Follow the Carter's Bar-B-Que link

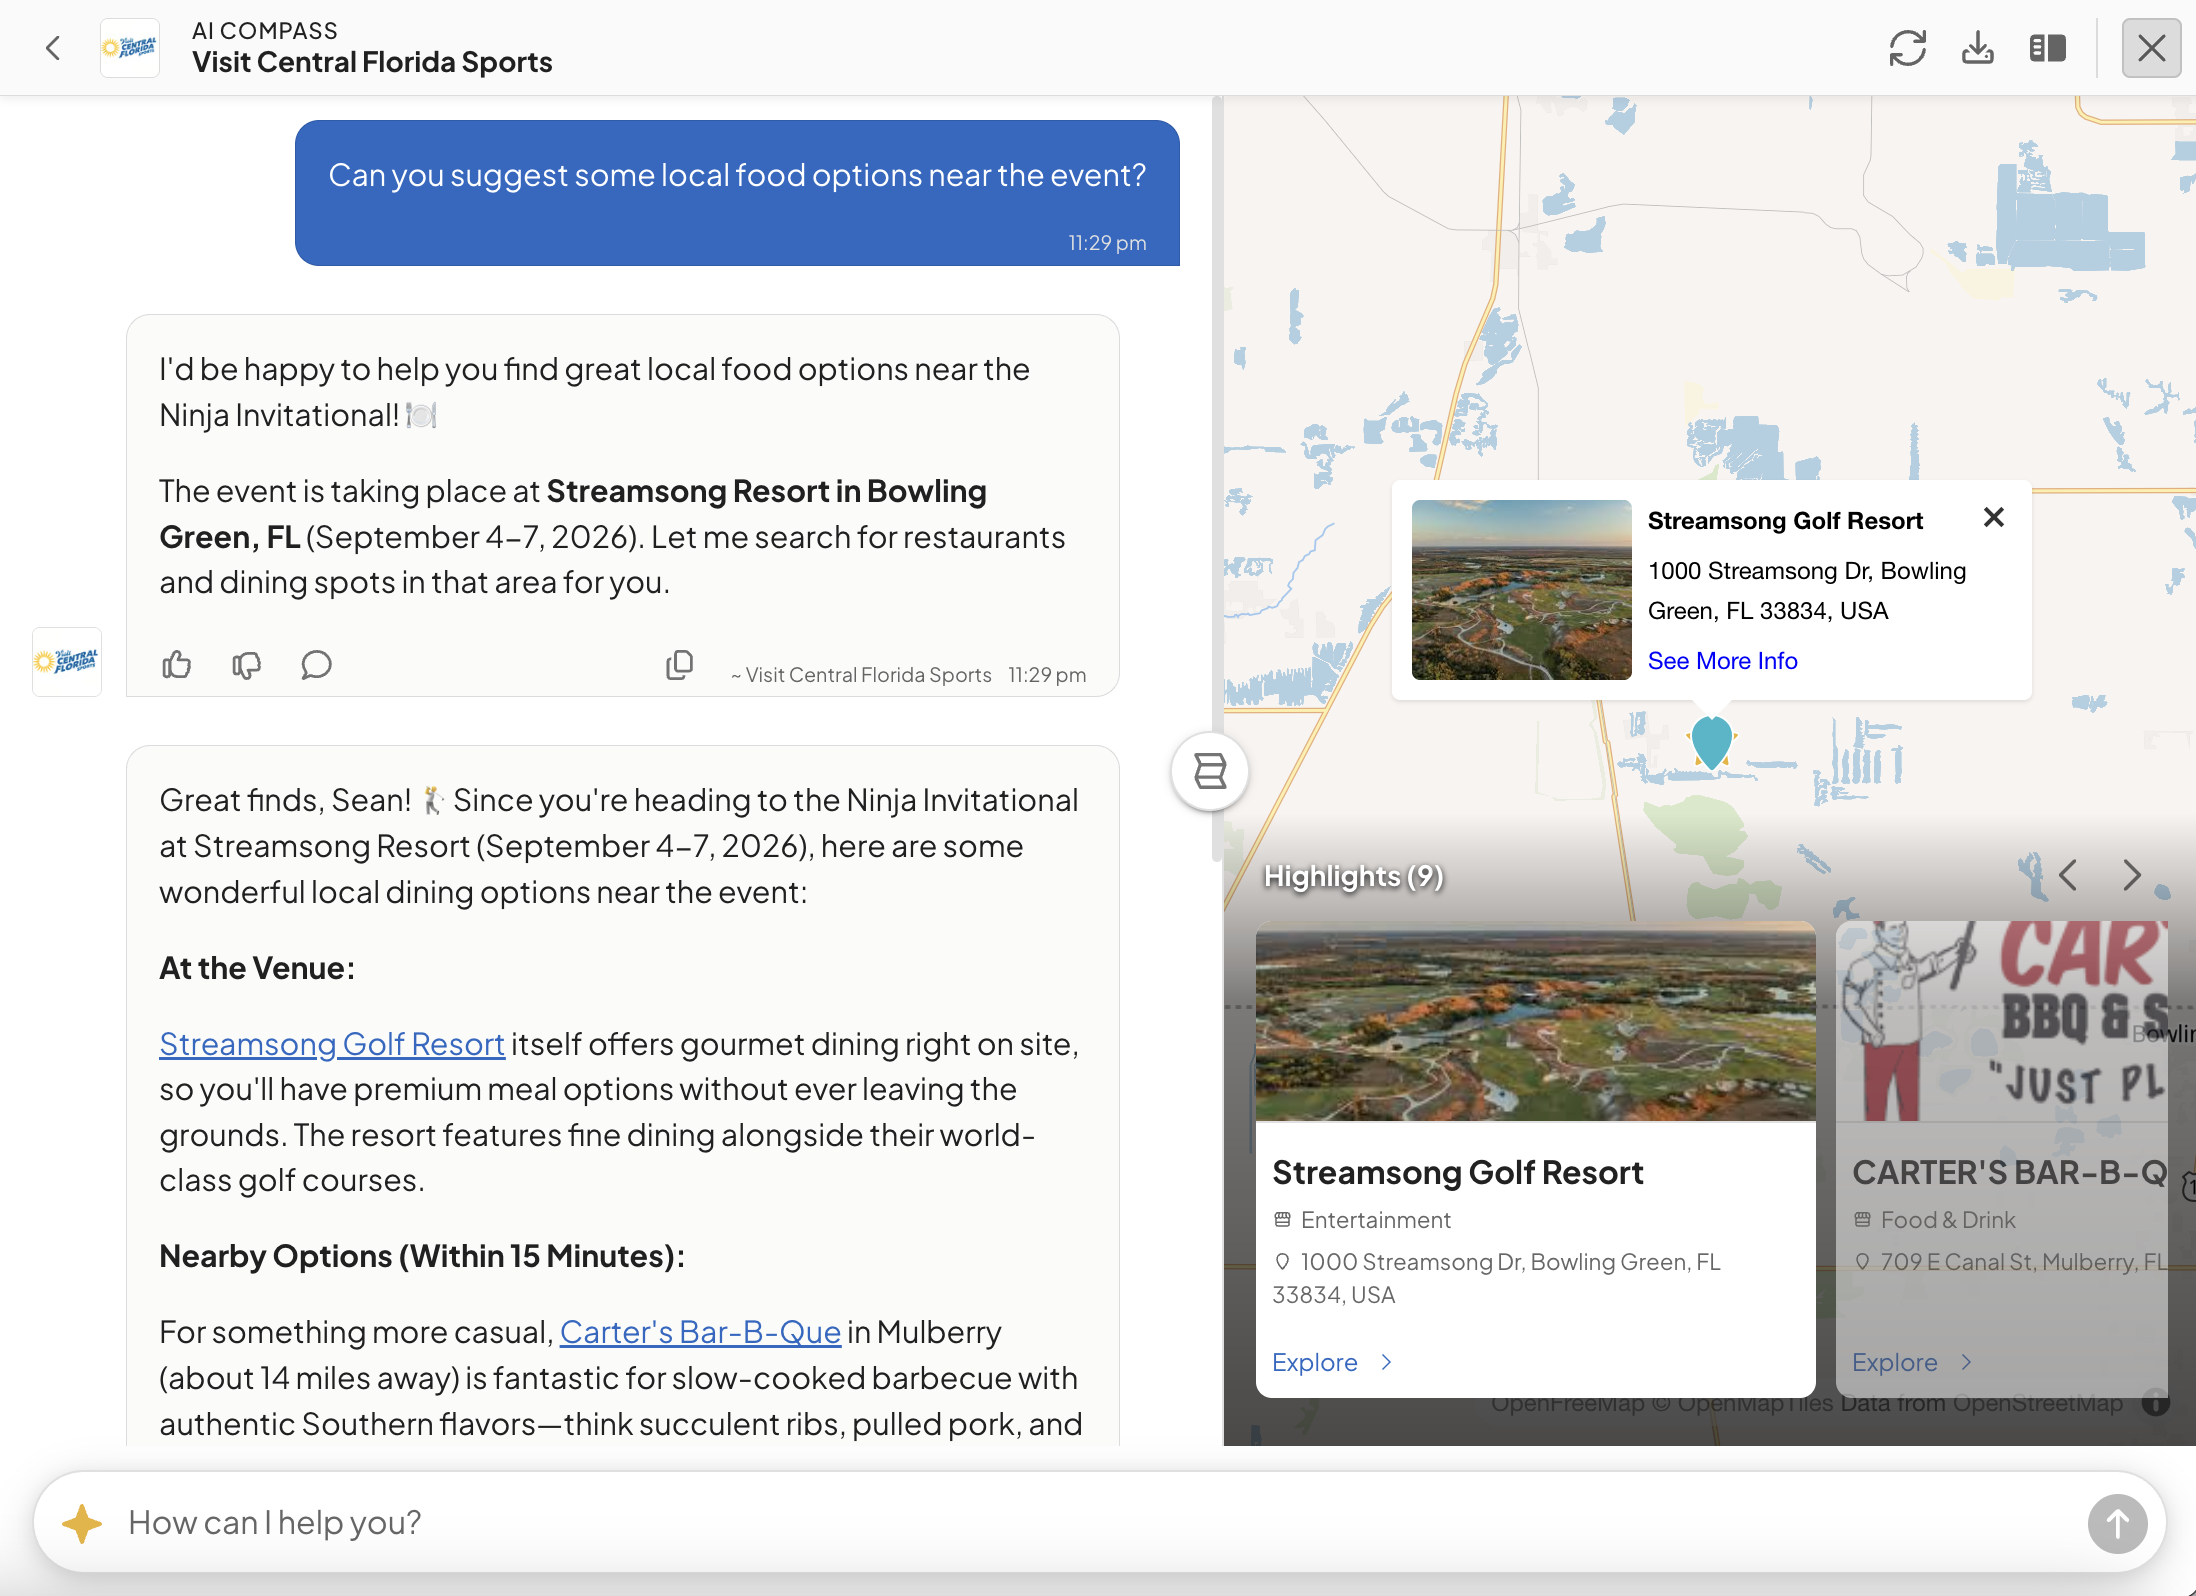(x=700, y=1332)
